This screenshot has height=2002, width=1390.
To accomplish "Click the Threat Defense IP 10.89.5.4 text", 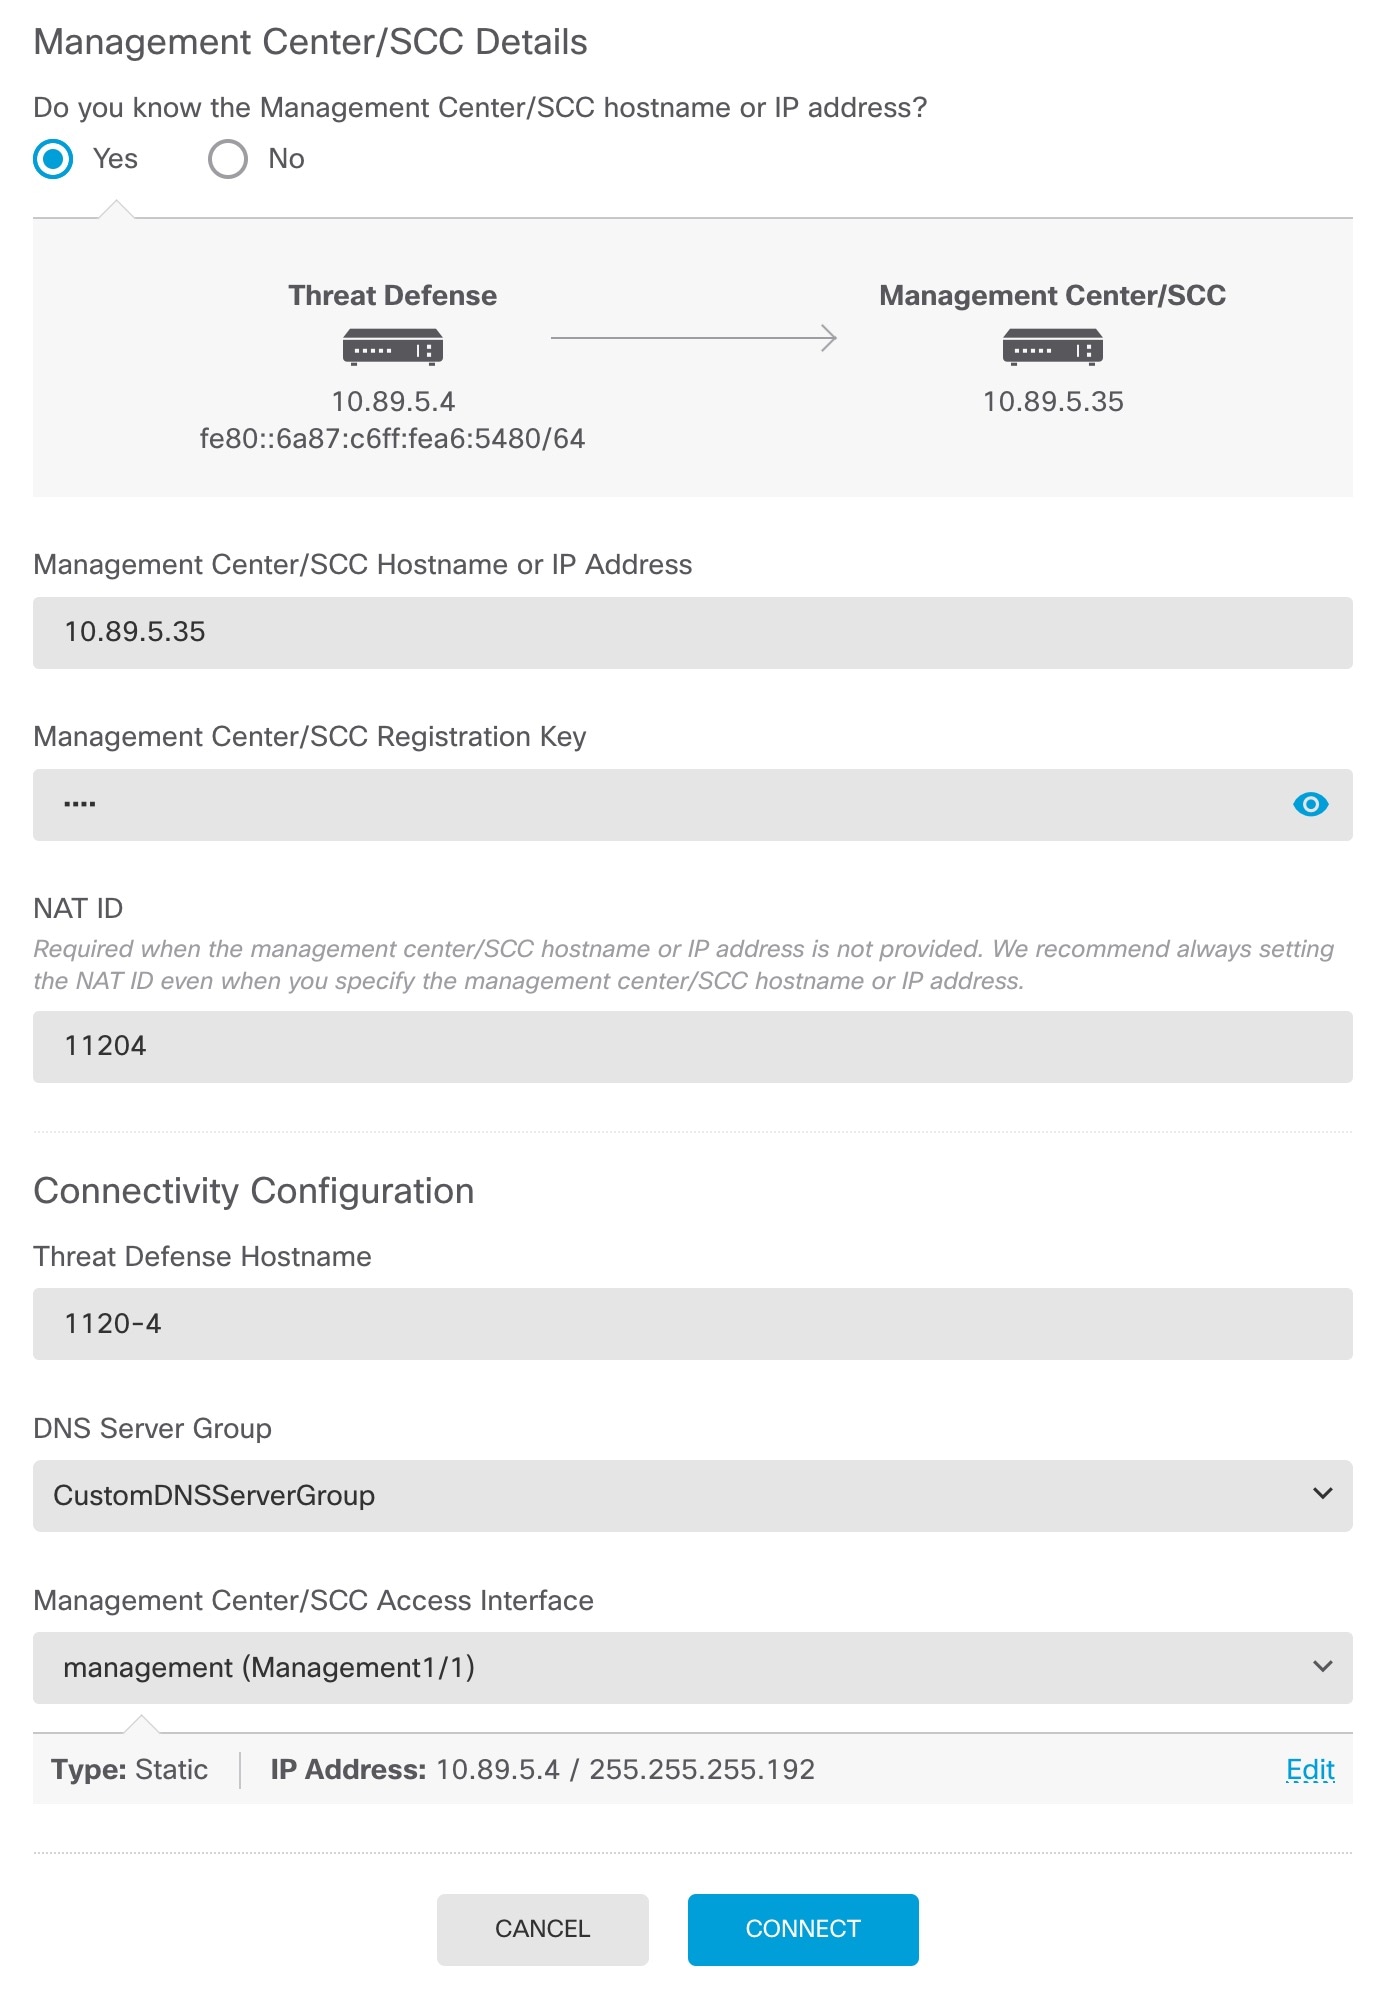I will [x=393, y=402].
